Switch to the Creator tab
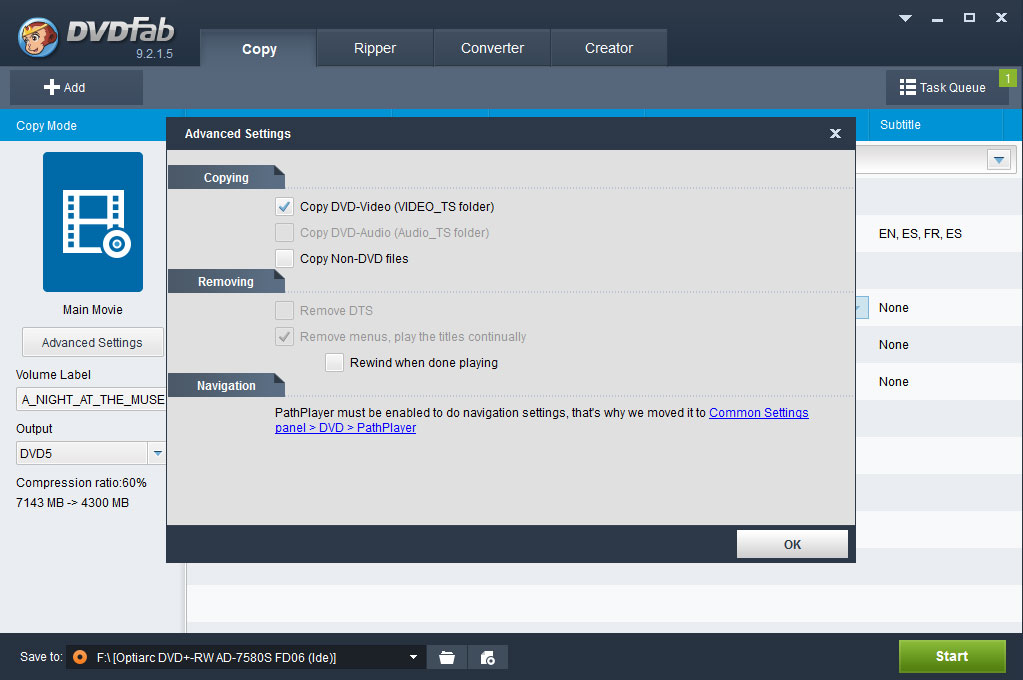1023x680 pixels. [x=609, y=48]
